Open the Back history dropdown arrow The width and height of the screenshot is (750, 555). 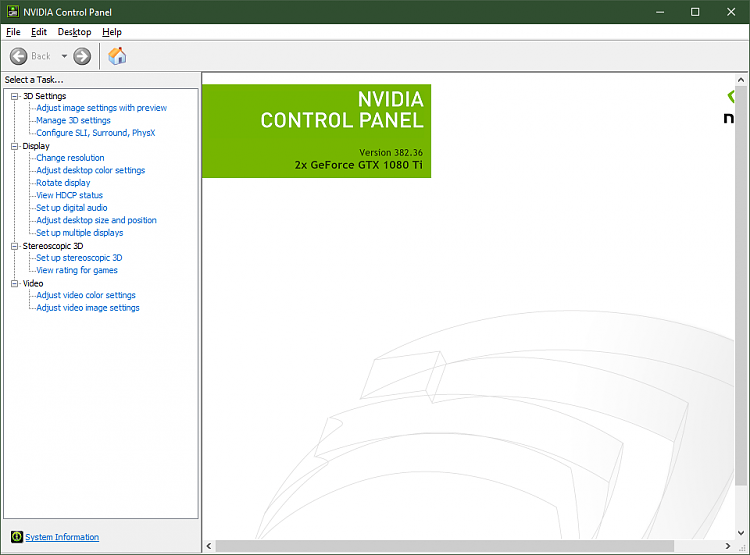click(x=64, y=56)
